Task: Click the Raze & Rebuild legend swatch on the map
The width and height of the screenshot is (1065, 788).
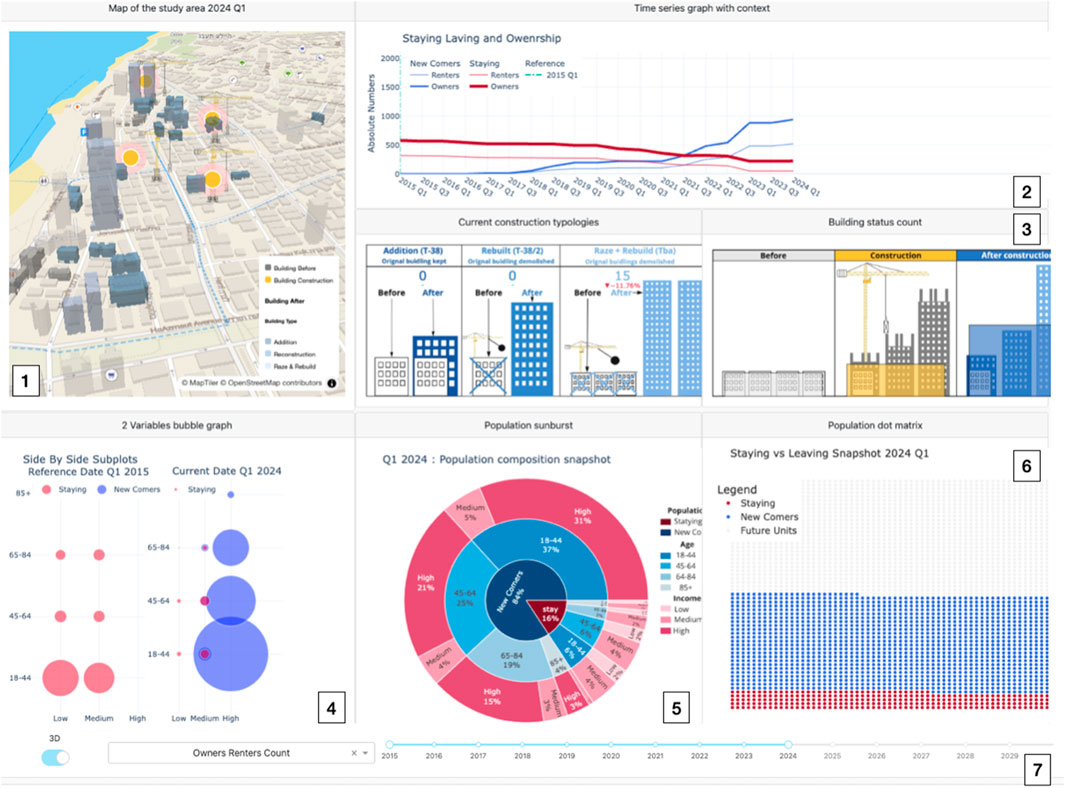Action: tap(268, 366)
